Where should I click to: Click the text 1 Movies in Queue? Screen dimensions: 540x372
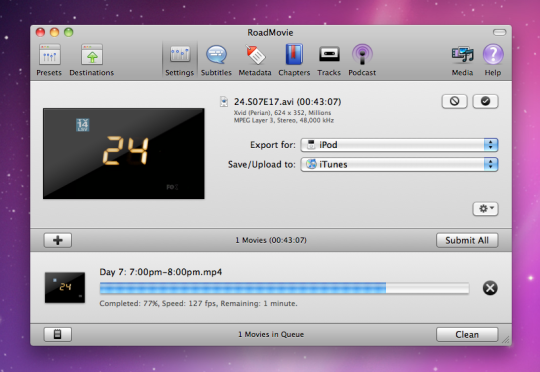tap(271, 334)
